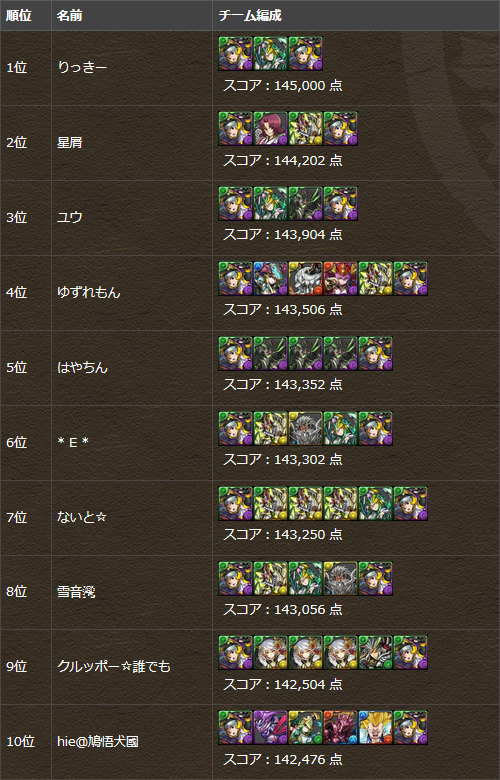Click the gray armored monster in ＊Ｅ＊ team

305,429
